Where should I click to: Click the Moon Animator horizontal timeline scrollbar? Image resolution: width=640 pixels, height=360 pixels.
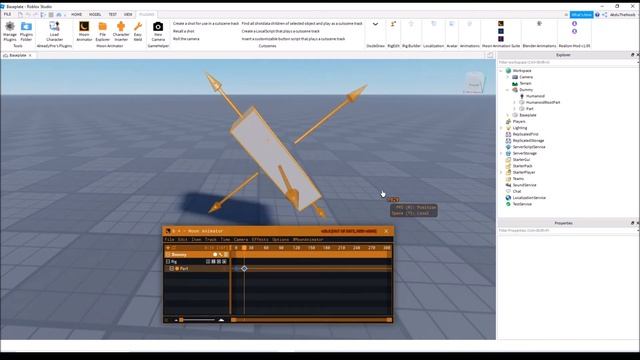pyautogui.click(x=312, y=320)
